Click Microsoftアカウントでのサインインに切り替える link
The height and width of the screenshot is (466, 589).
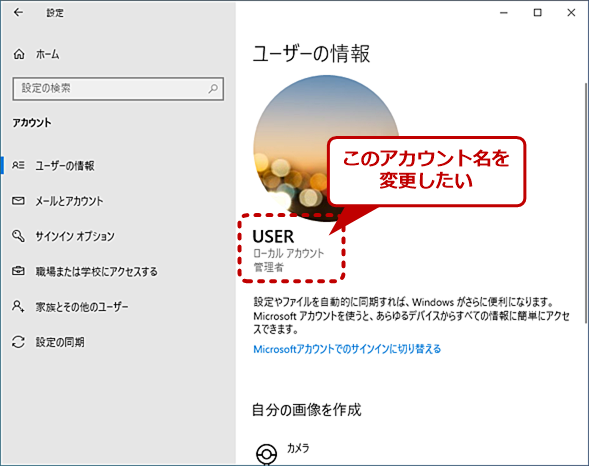tap(347, 349)
